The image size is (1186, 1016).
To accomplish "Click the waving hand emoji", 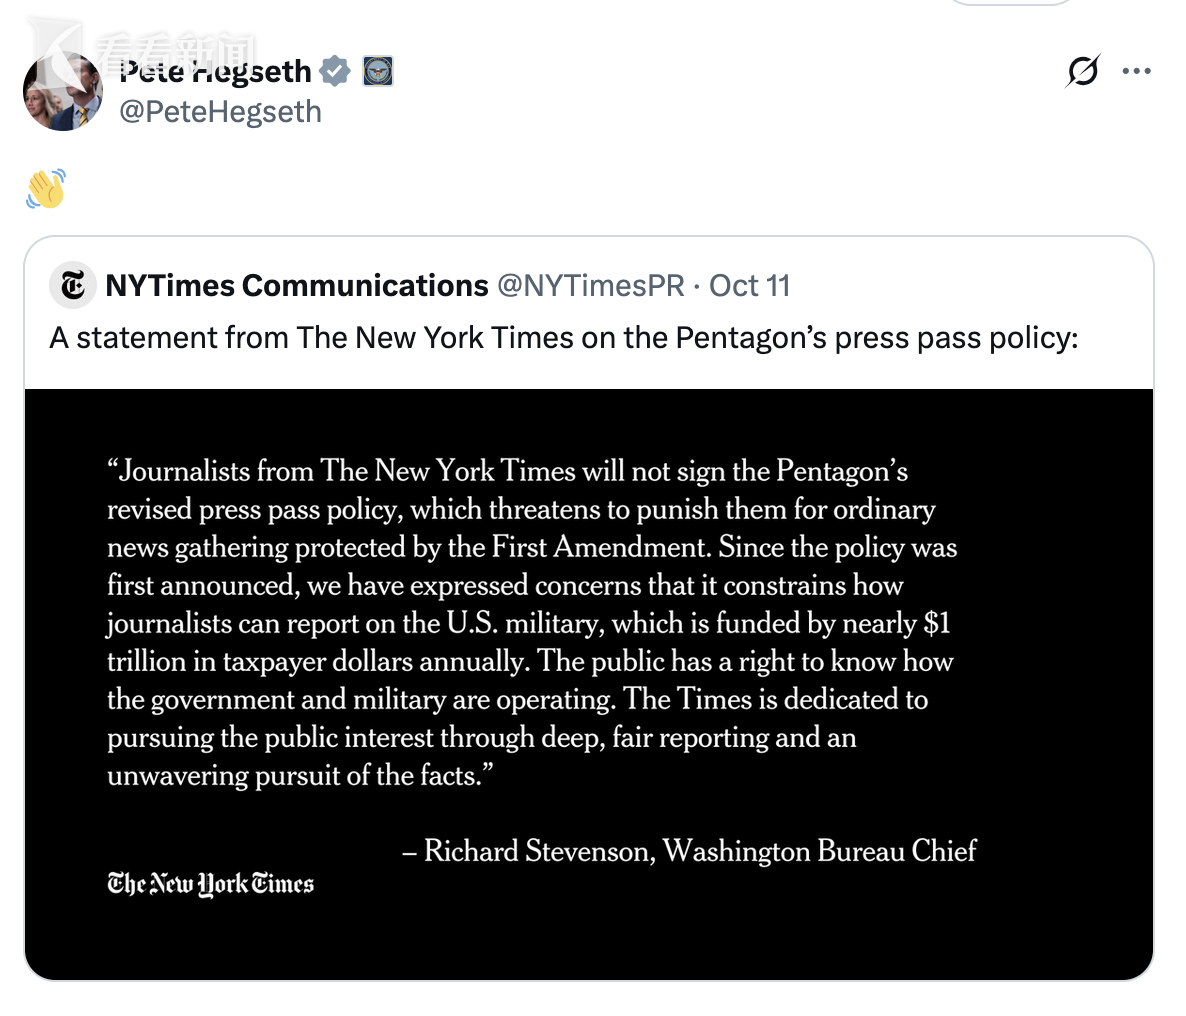I will [46, 188].
